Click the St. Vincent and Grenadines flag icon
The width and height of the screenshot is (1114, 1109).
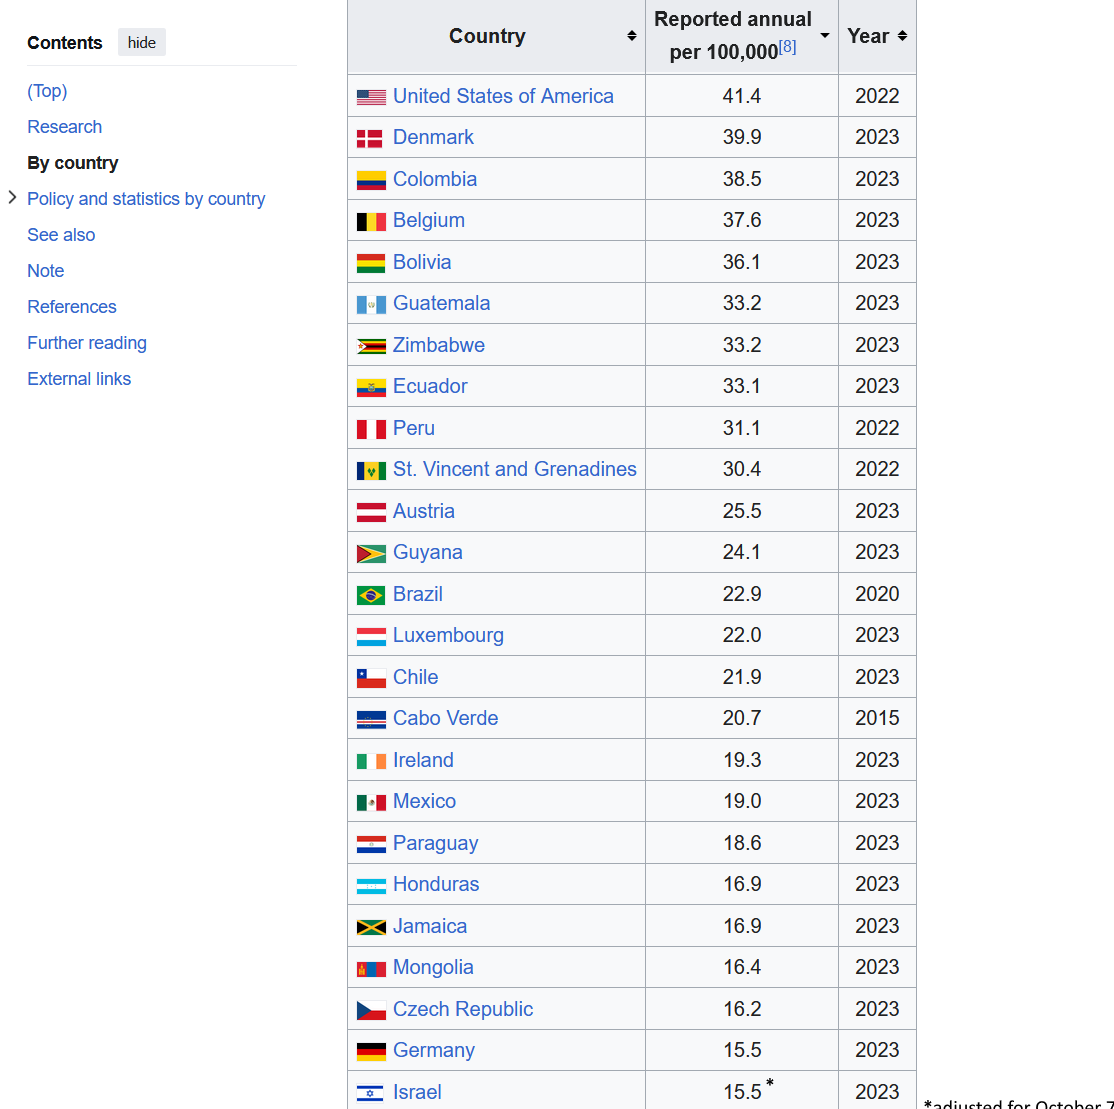tap(371, 470)
